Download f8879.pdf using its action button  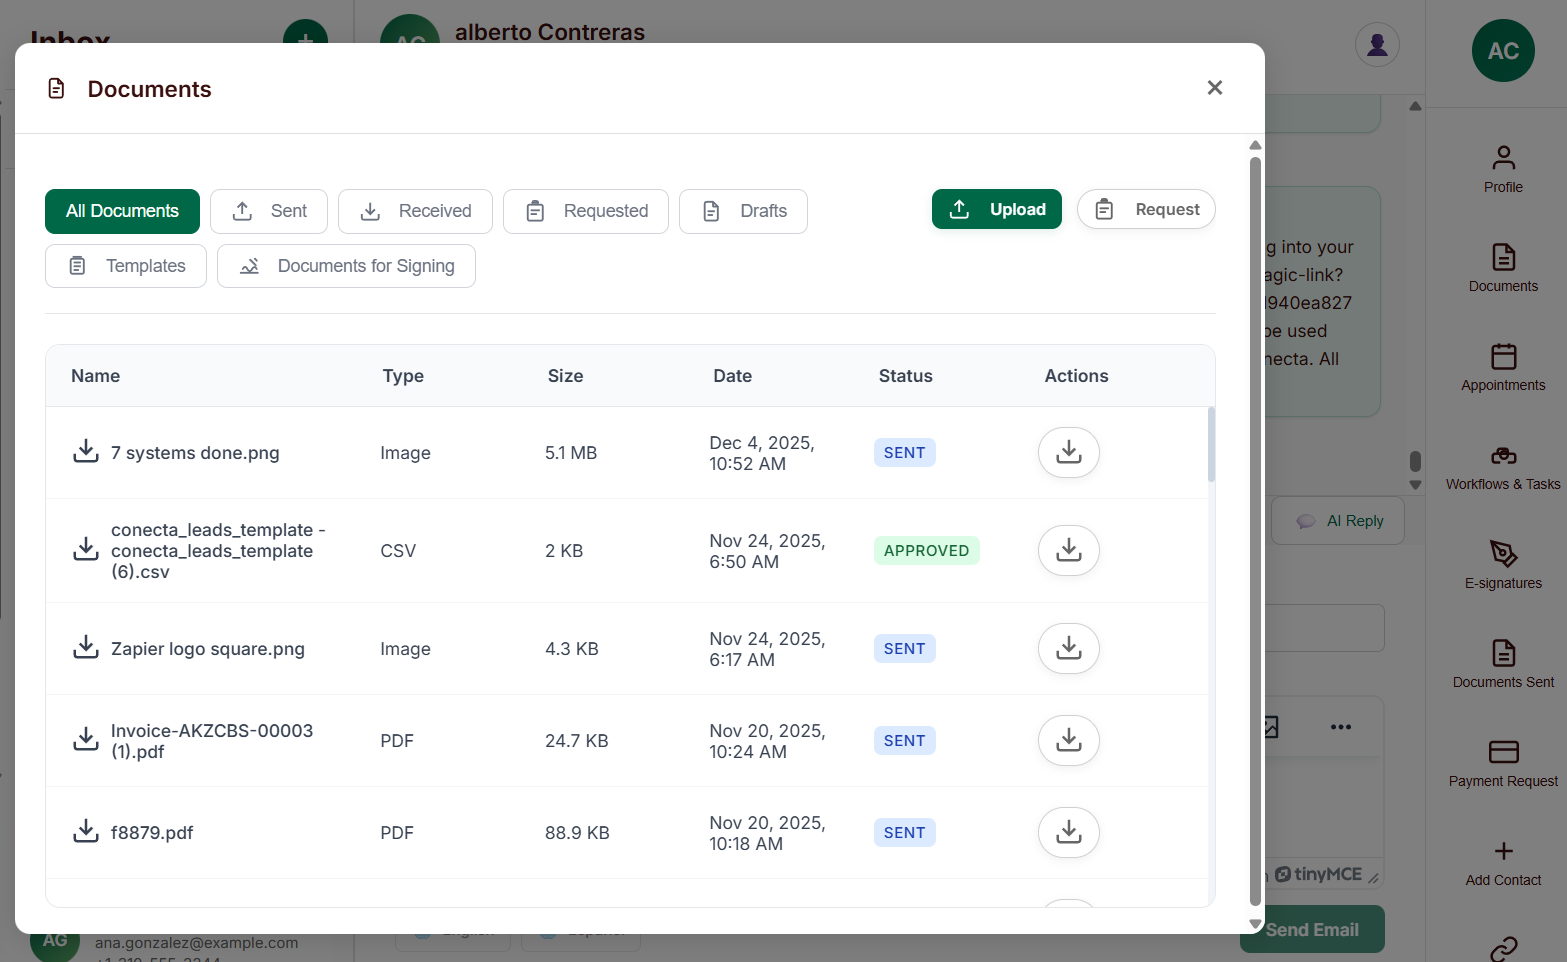coord(1068,832)
